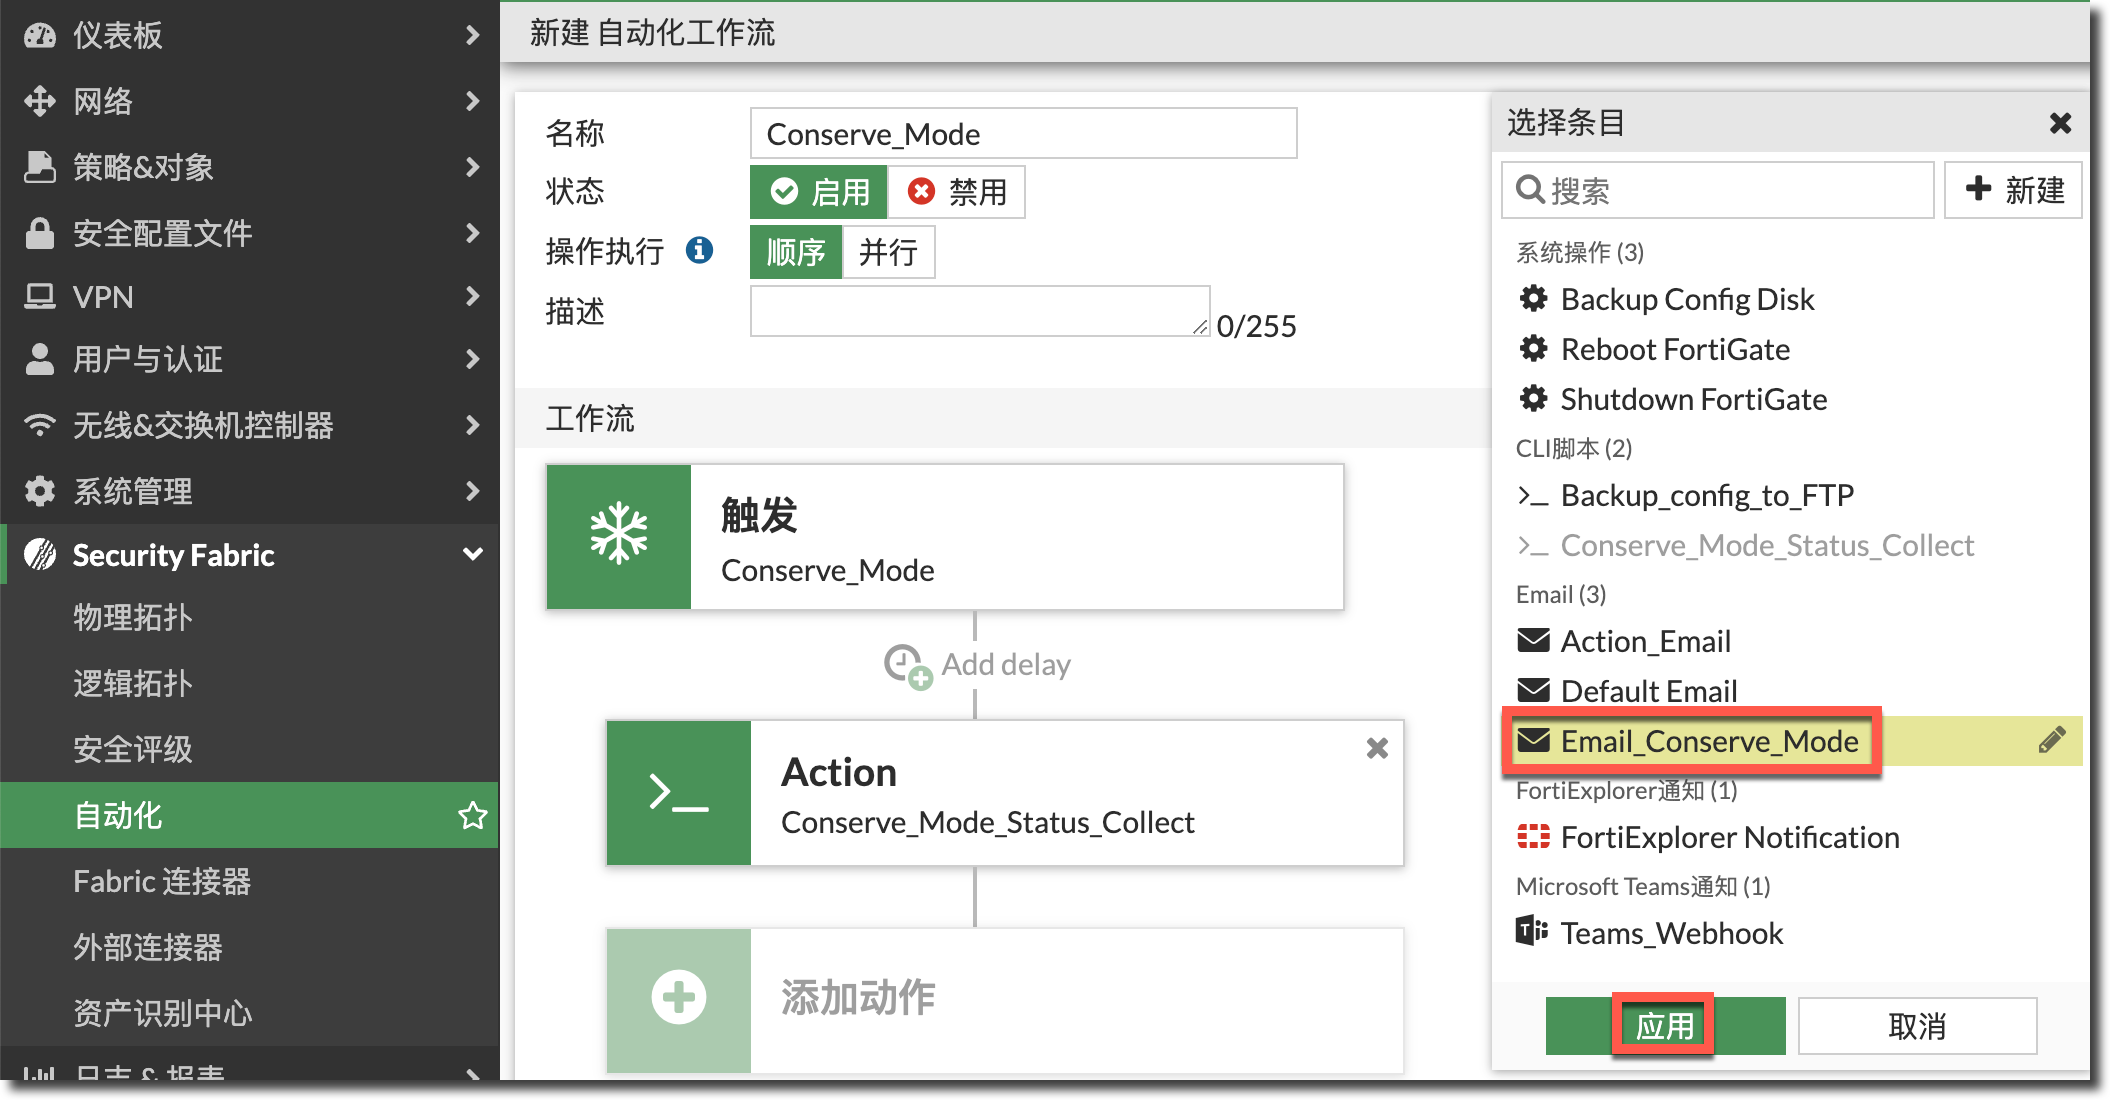Expand the 策略&对象 menu

250,167
